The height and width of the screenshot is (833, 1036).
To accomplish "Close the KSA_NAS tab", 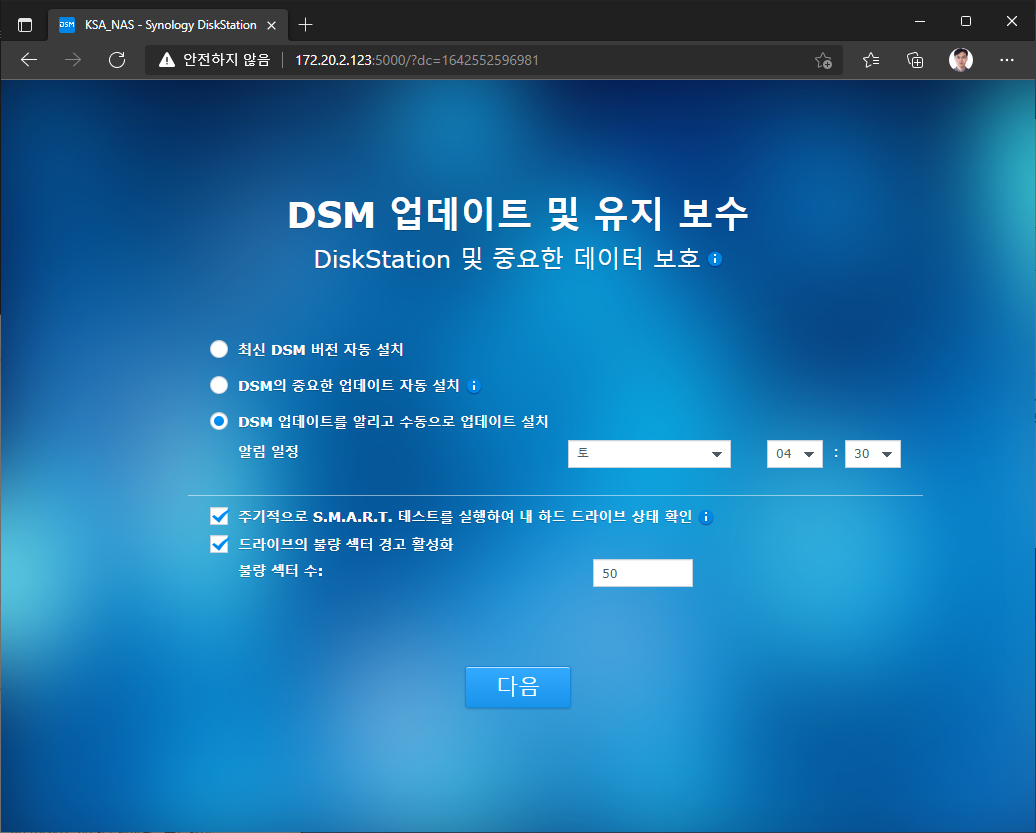I will pos(272,25).
